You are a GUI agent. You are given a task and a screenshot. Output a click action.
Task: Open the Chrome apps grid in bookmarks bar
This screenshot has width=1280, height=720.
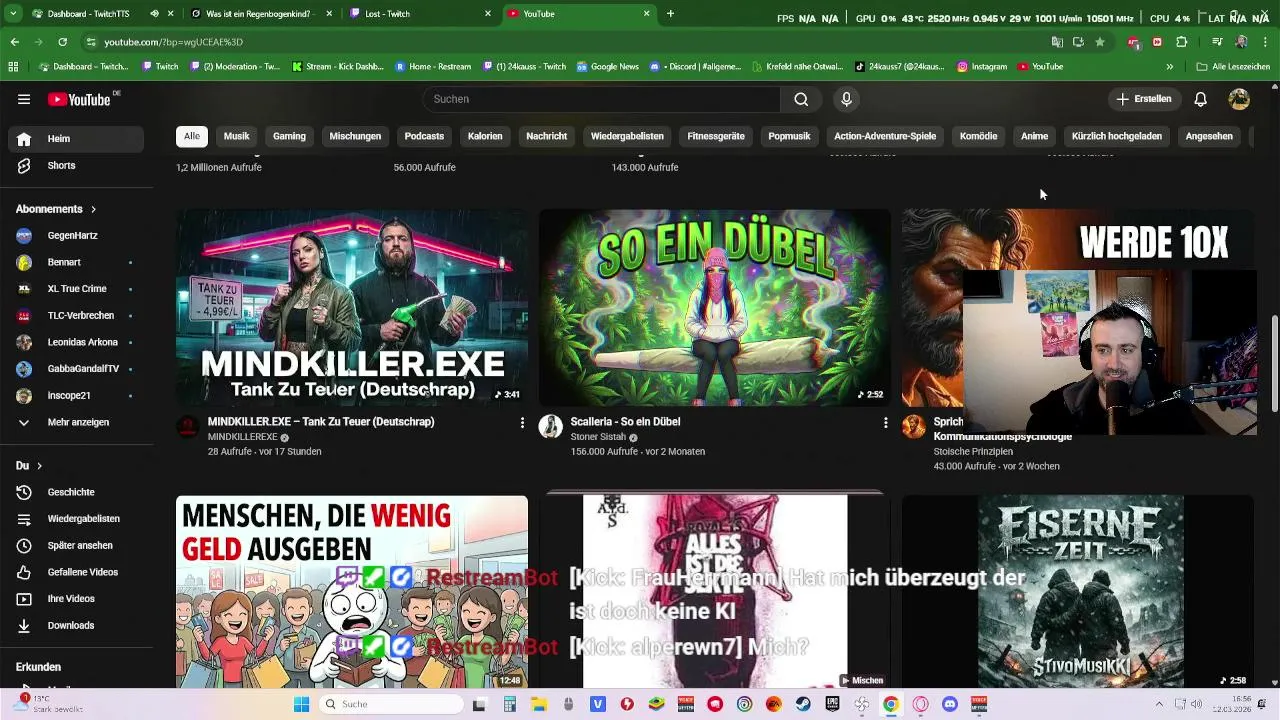point(13,67)
